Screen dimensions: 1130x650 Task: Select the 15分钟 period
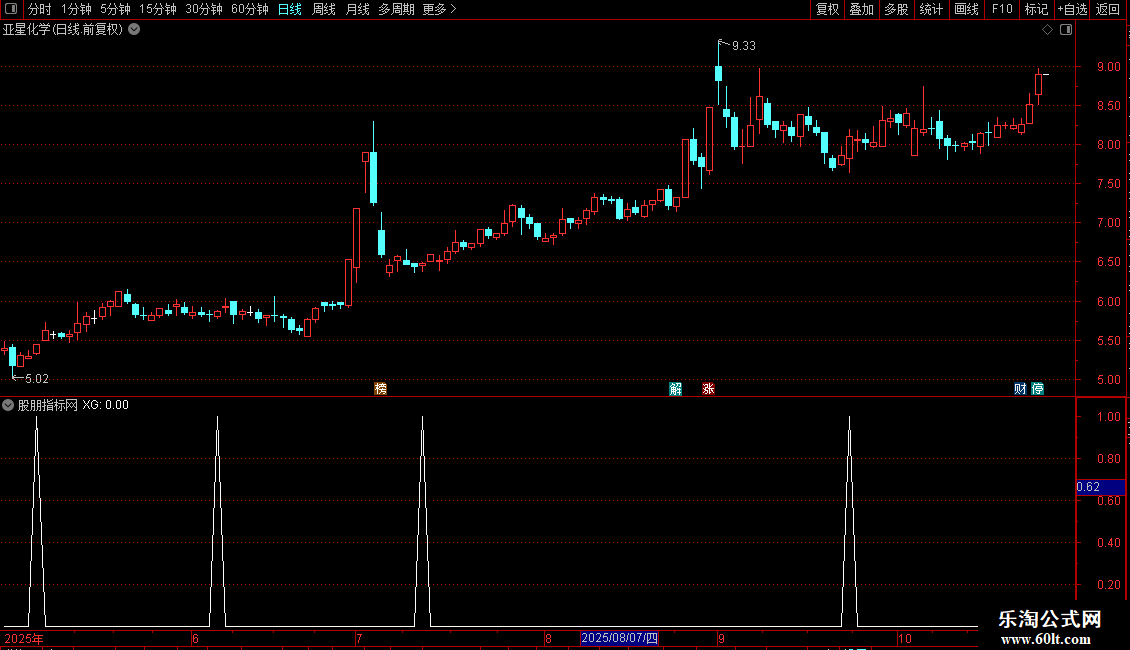pyautogui.click(x=158, y=9)
